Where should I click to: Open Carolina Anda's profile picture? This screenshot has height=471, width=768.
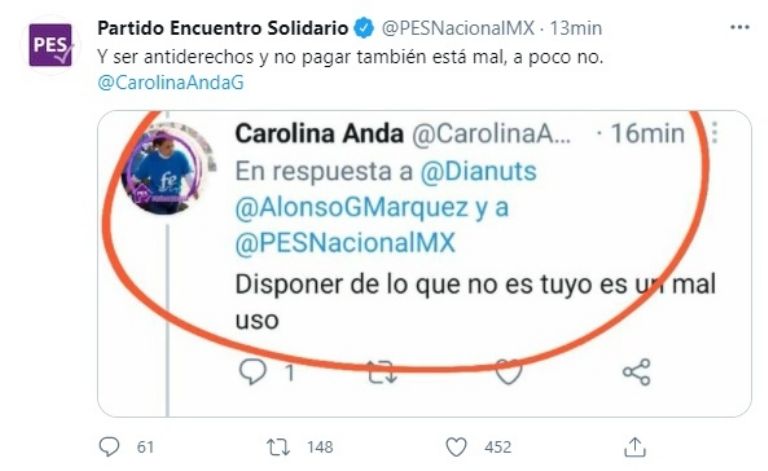(x=162, y=171)
